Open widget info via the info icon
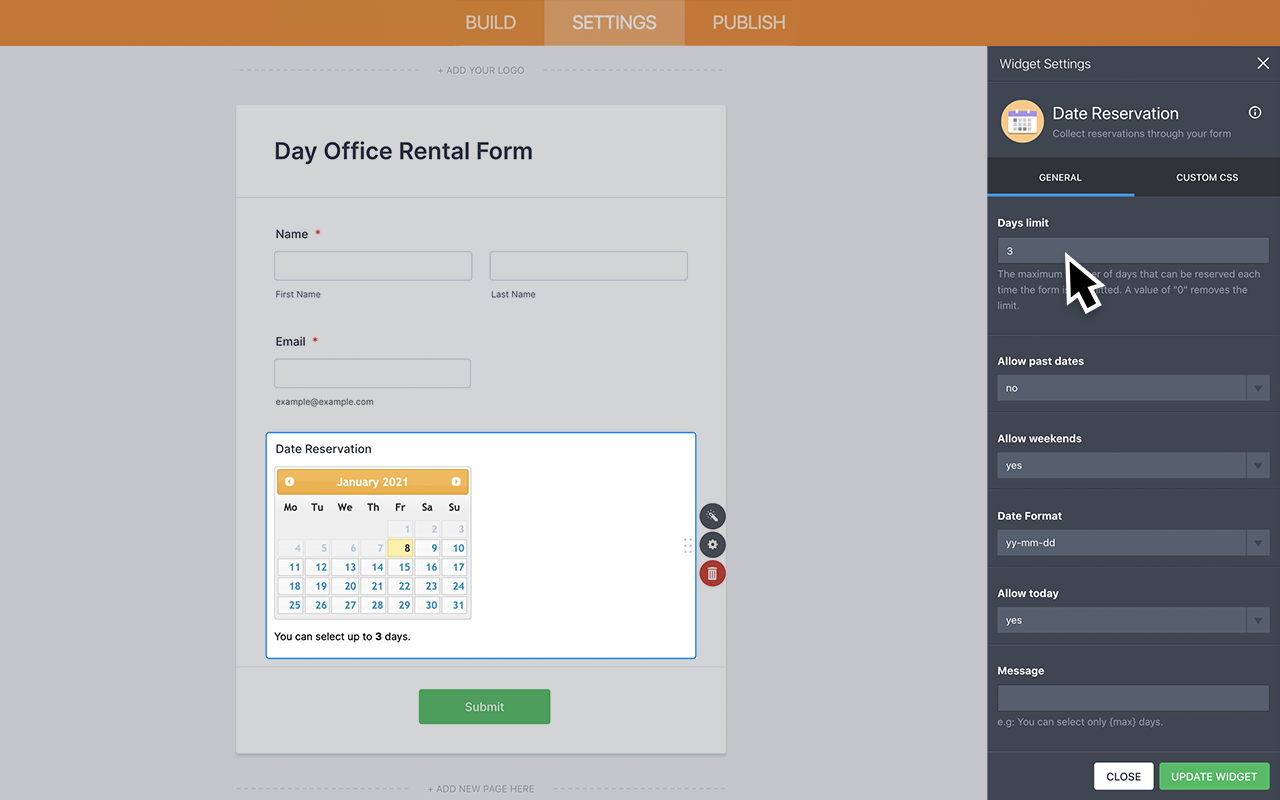The height and width of the screenshot is (800, 1280). point(1255,113)
